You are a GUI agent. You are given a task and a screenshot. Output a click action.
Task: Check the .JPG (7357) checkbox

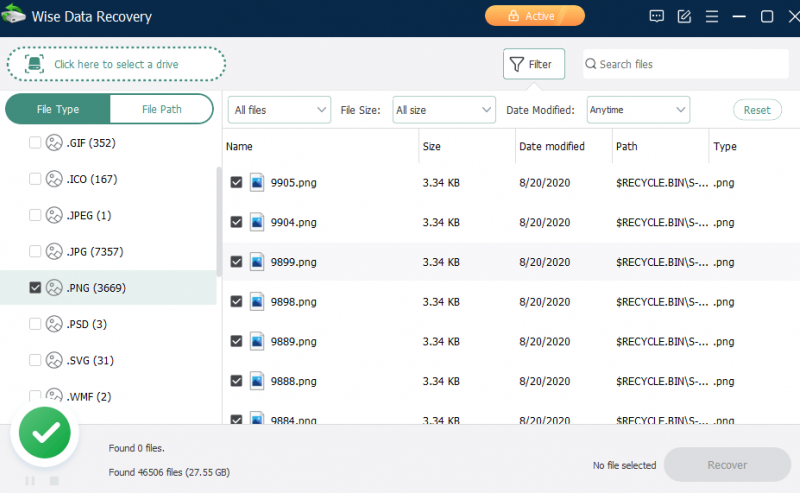35,251
